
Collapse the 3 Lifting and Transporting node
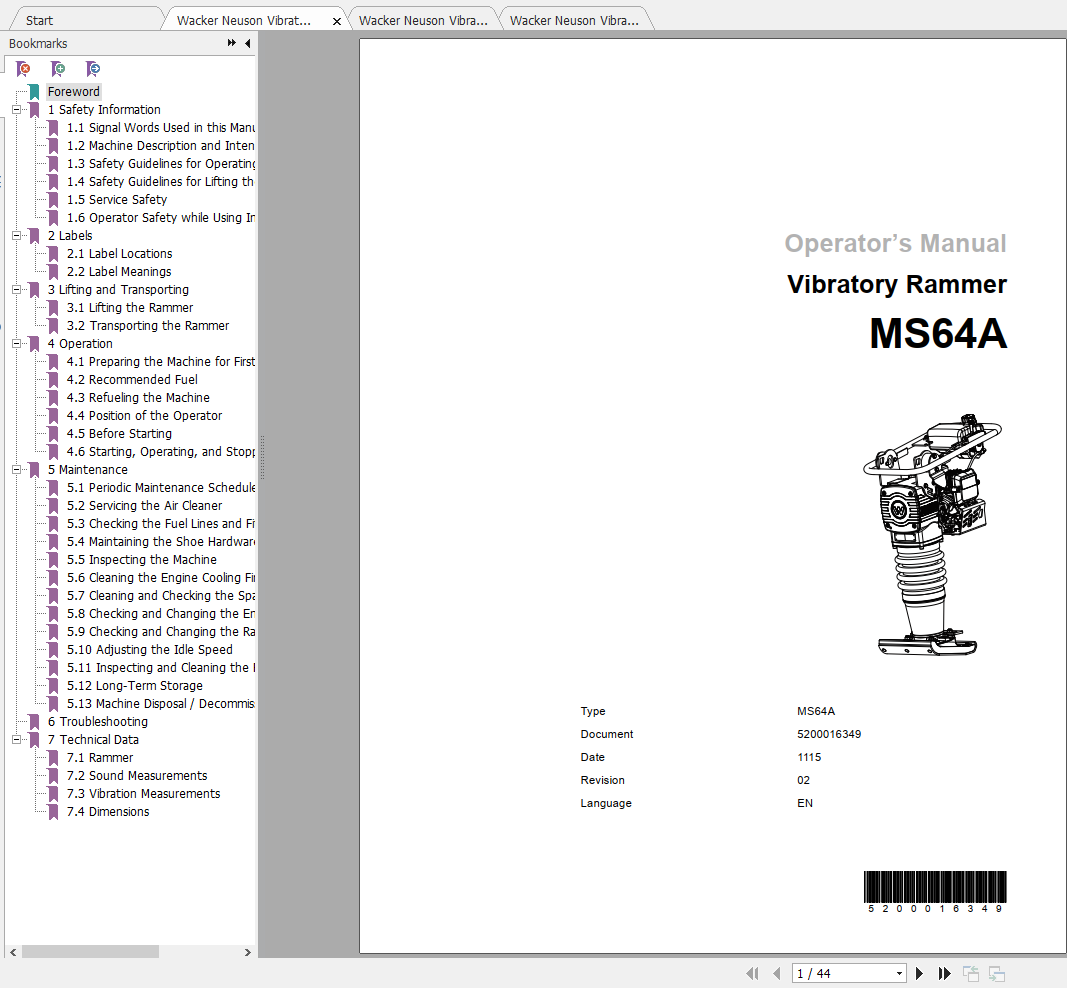pyautogui.click(x=16, y=290)
